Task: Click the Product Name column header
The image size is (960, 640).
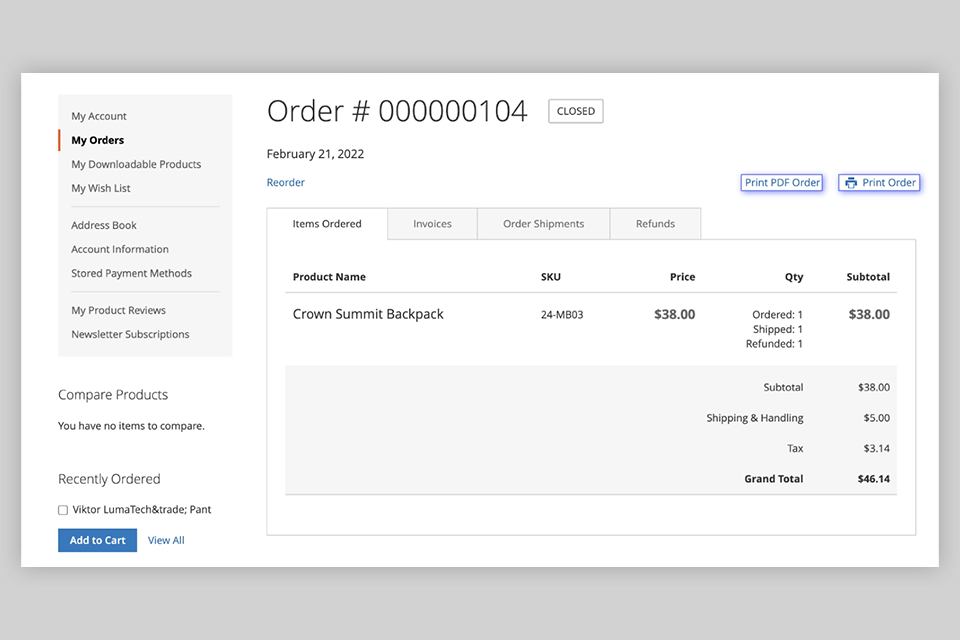Action: pos(329,277)
